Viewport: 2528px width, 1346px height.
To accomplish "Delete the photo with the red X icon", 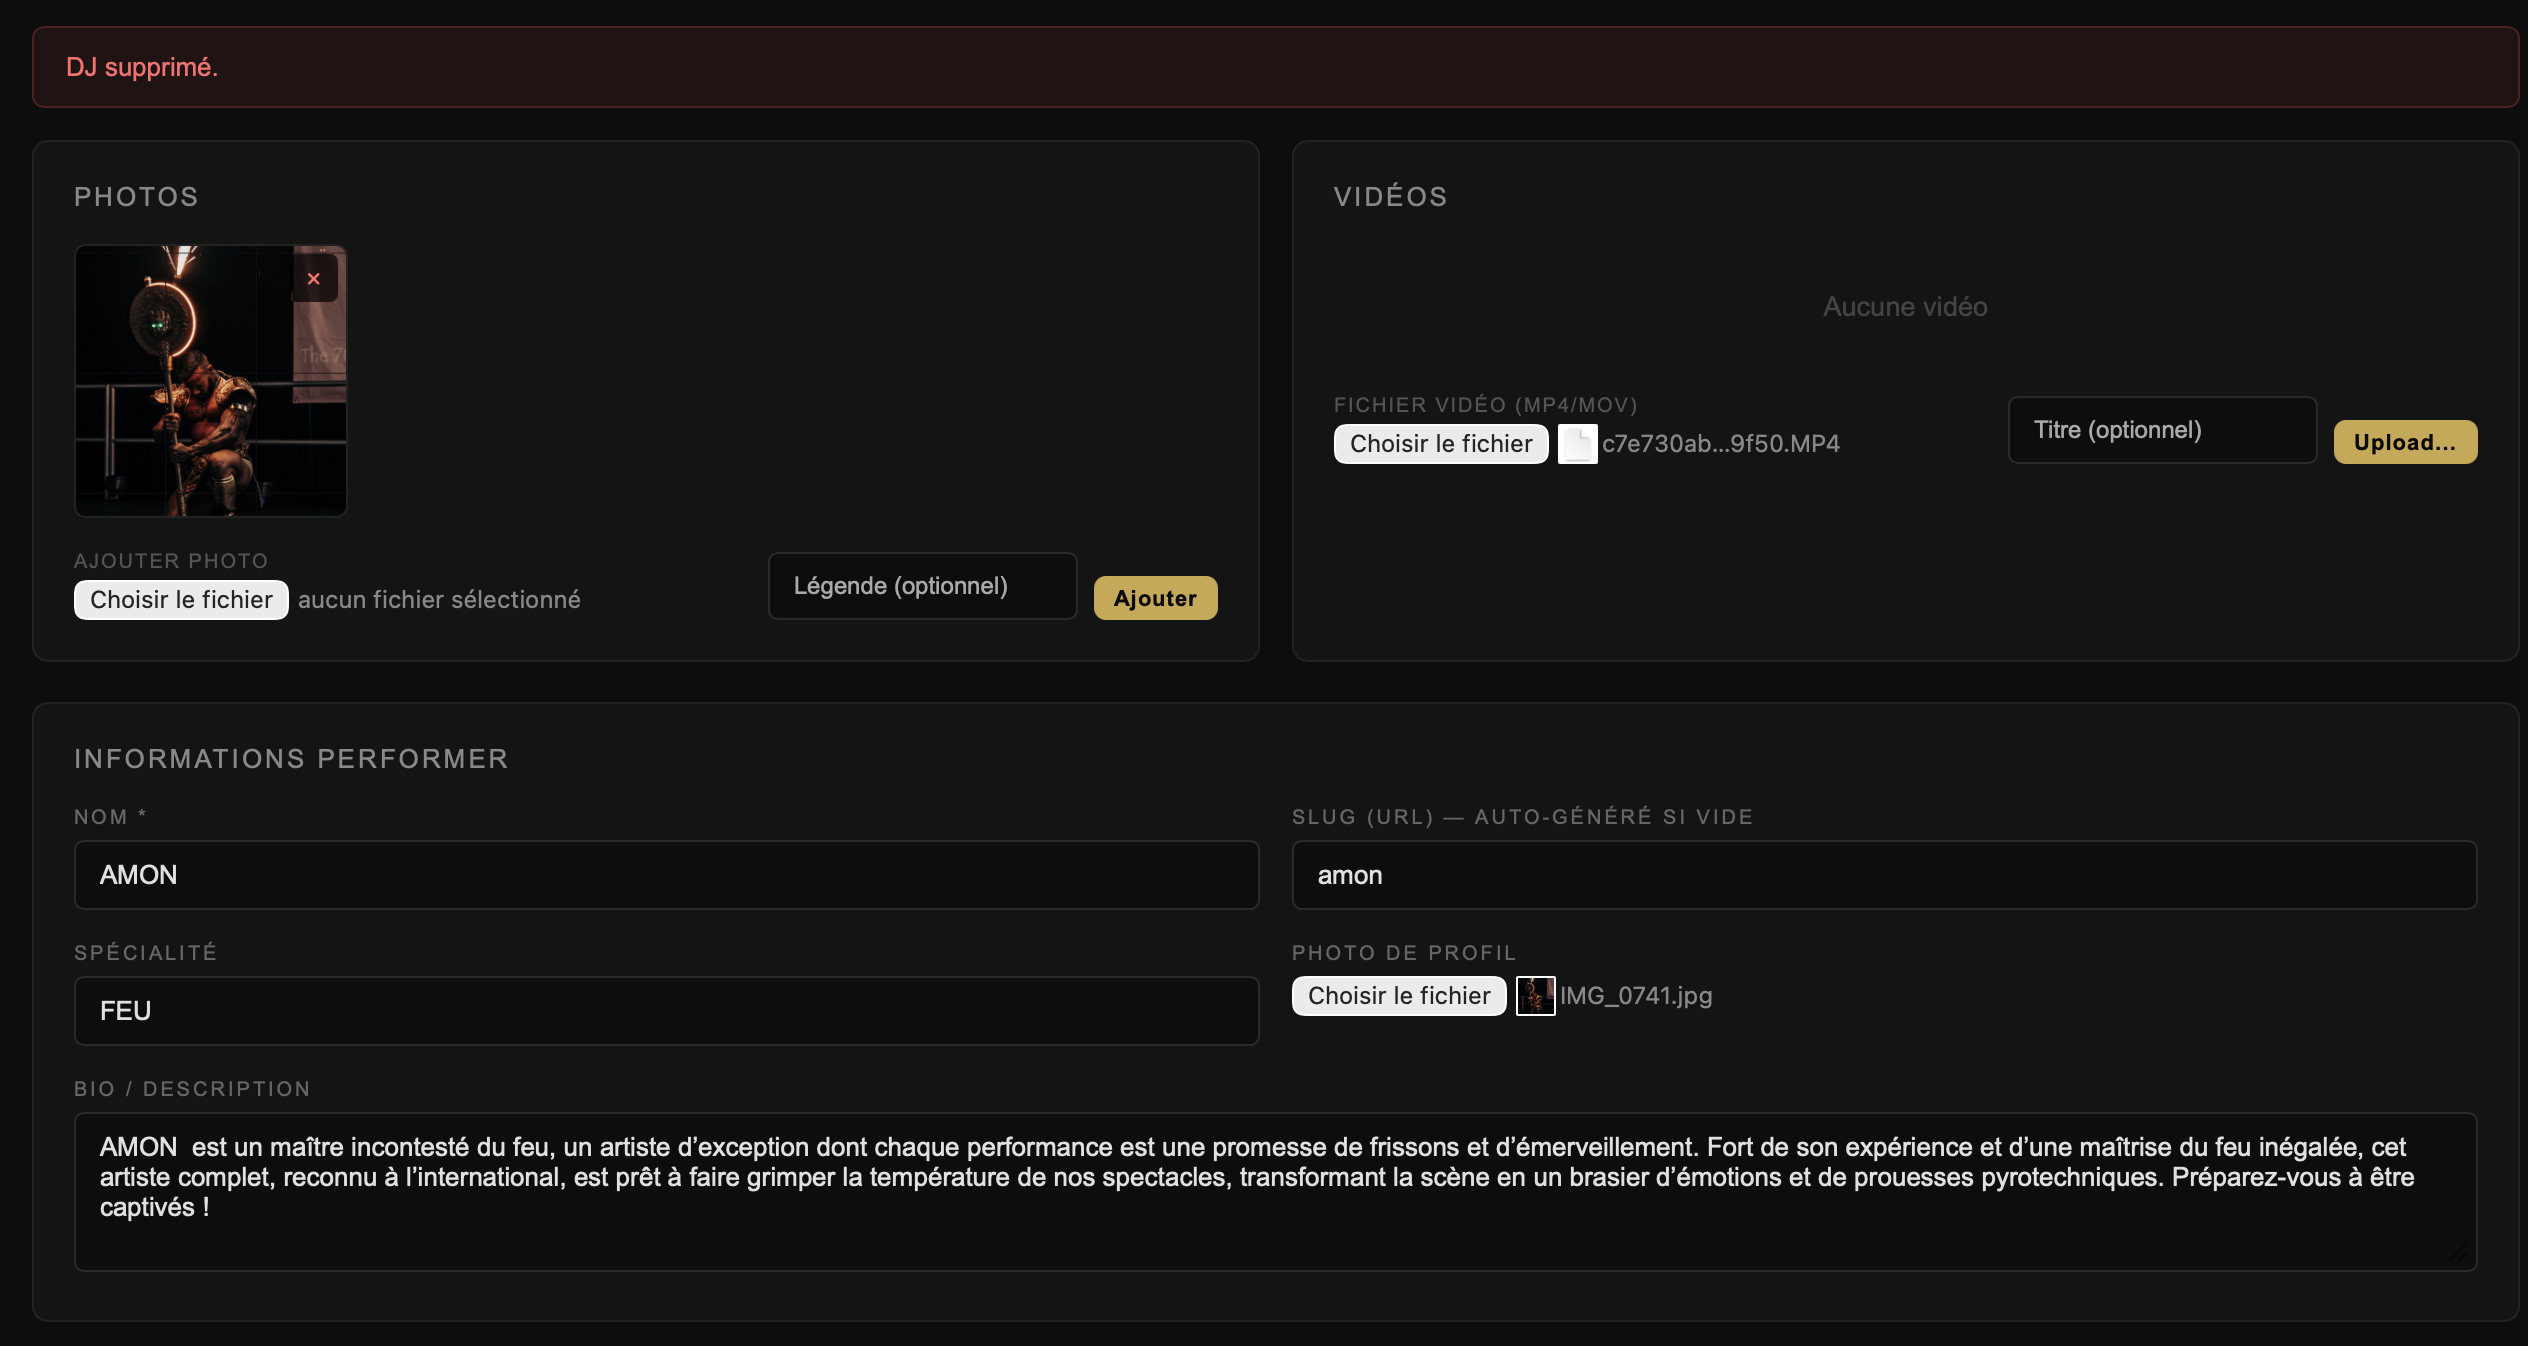I will click(314, 279).
